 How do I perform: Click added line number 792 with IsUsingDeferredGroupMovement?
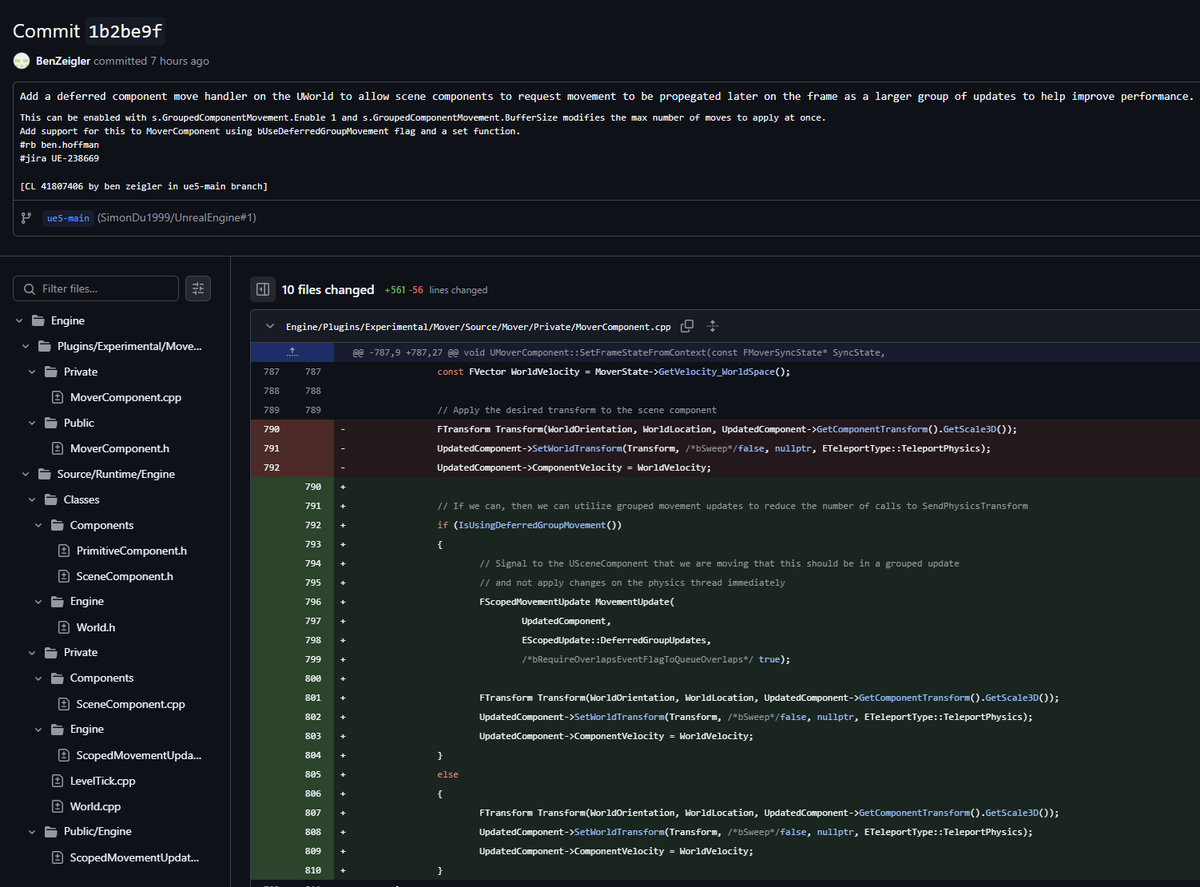[313, 524]
